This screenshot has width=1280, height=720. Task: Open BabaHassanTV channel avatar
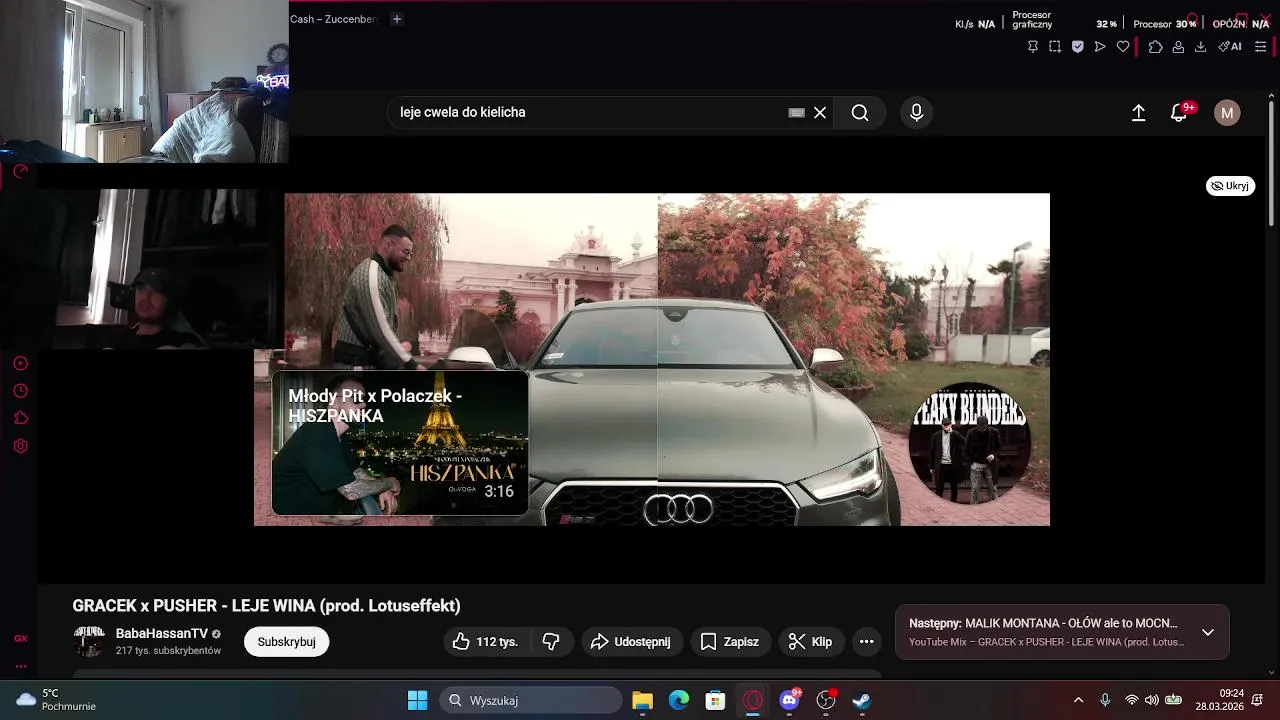coord(89,642)
